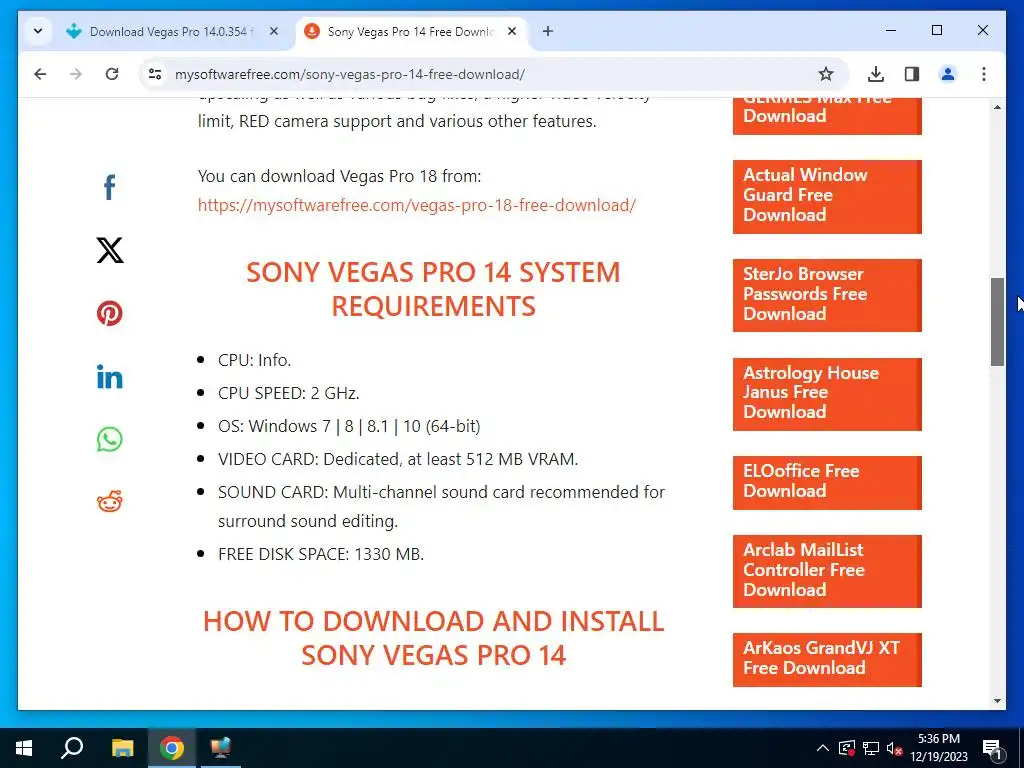
Task: Share page via X (Twitter) icon
Action: click(110, 250)
